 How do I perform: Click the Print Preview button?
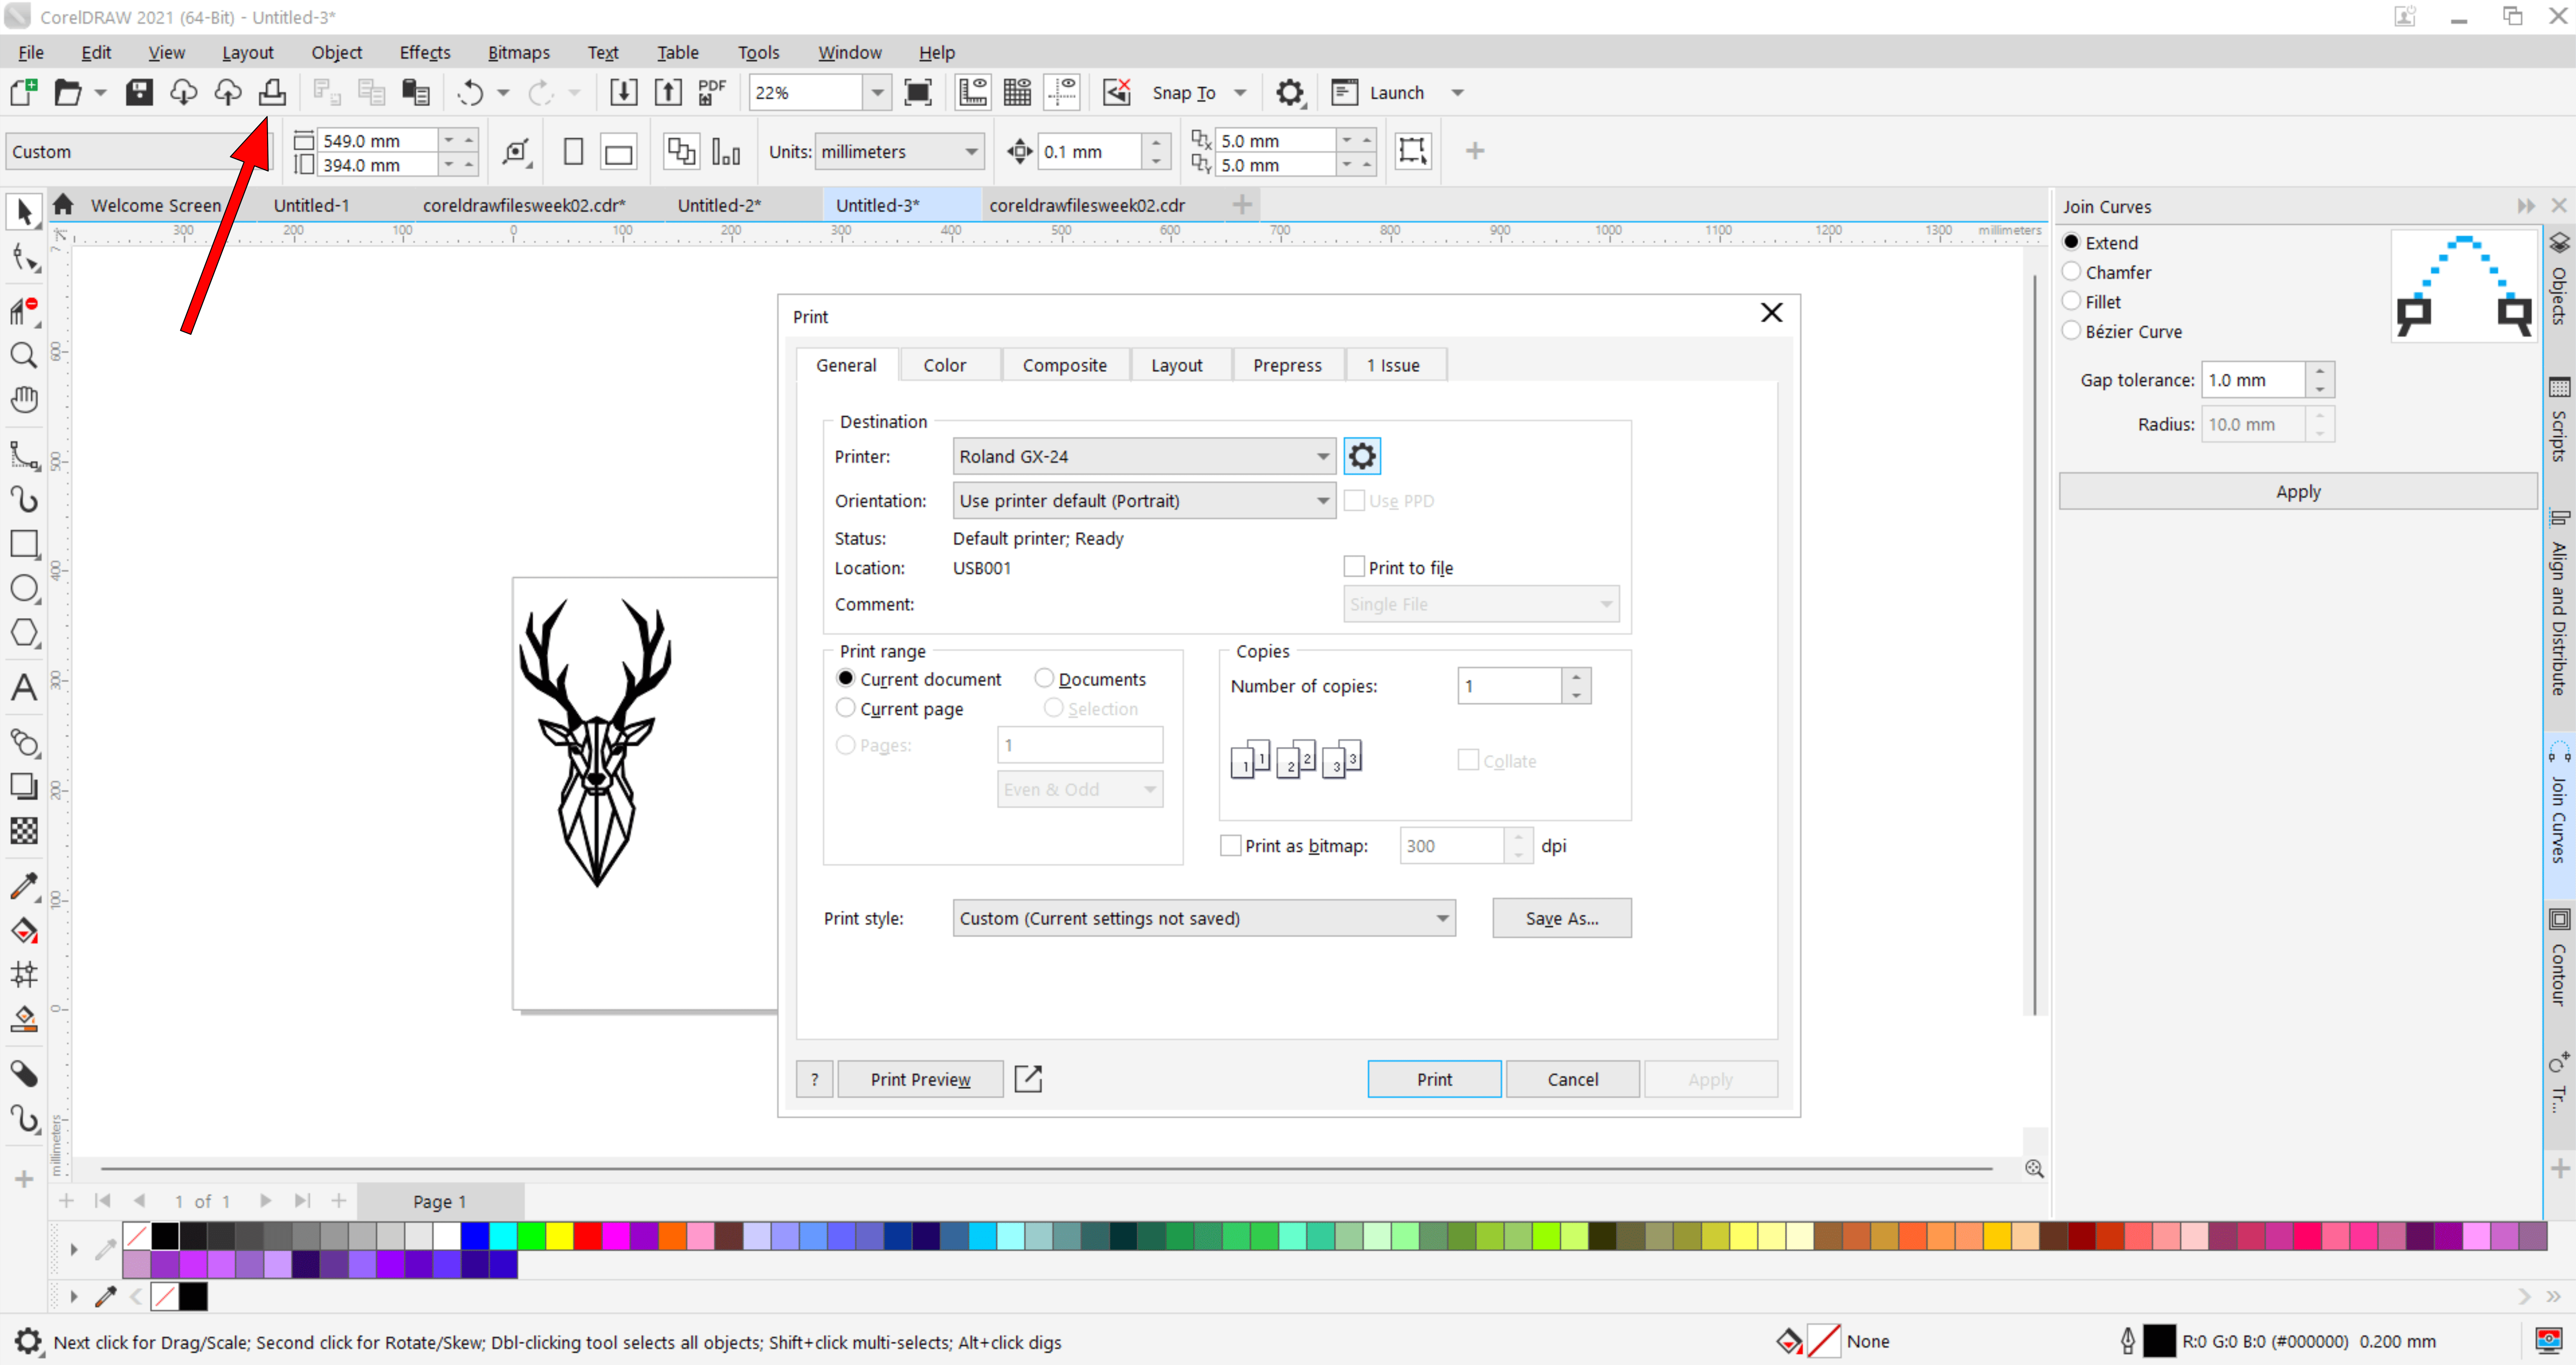tap(919, 1080)
